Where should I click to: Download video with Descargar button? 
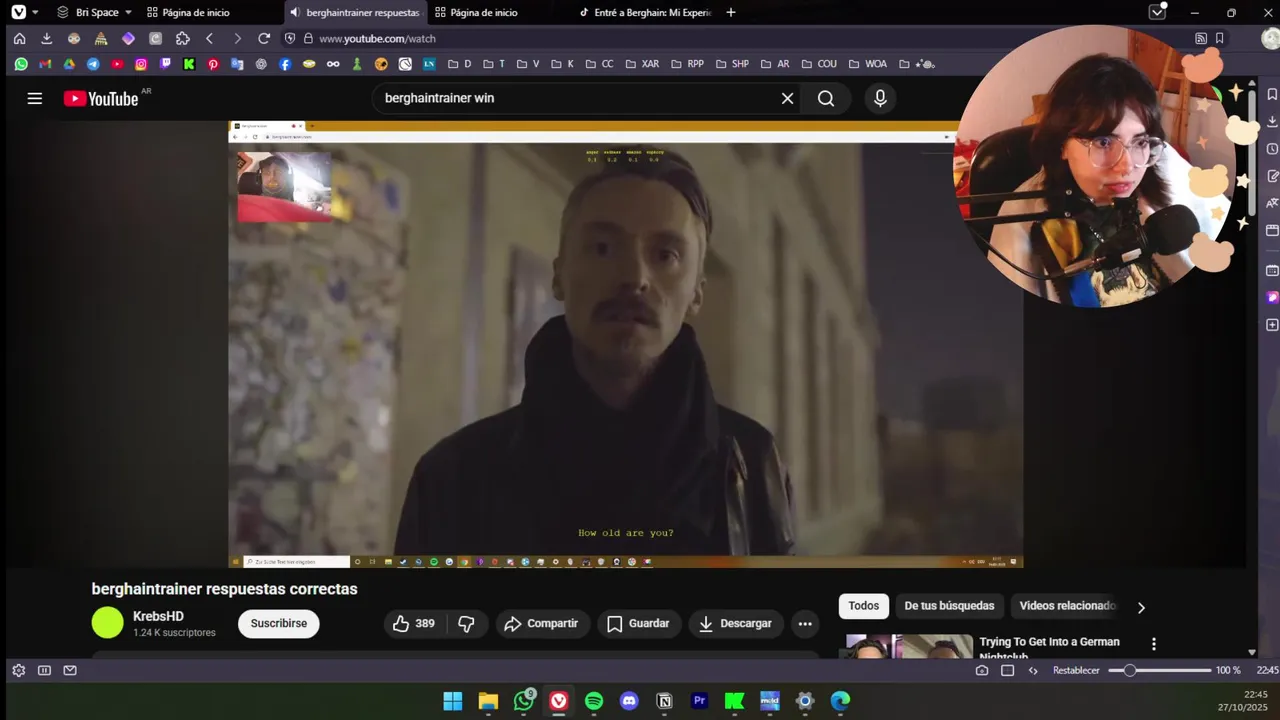735,623
